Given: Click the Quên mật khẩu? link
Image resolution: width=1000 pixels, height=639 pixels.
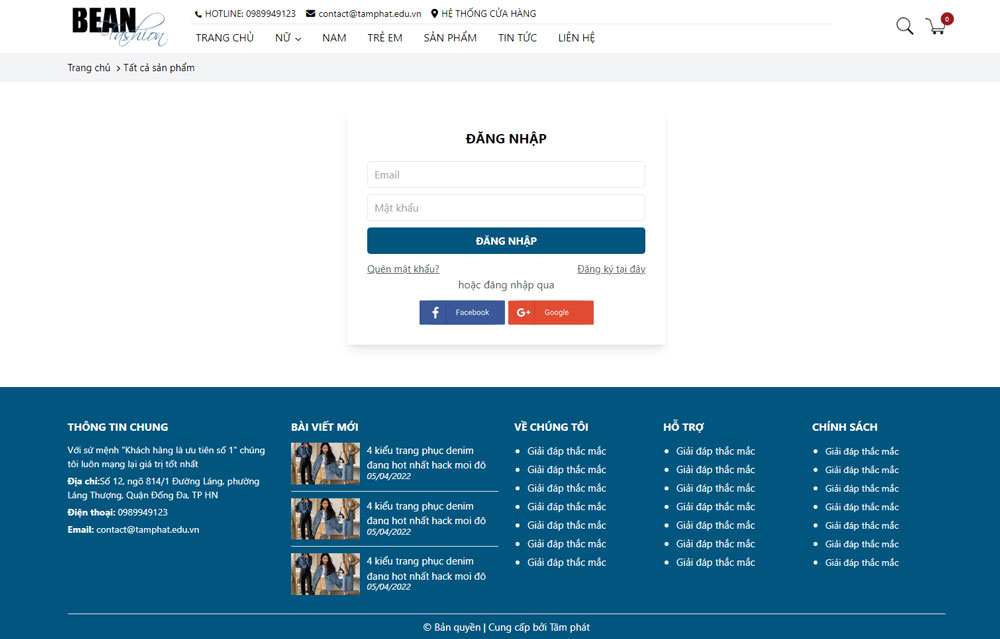Looking at the screenshot, I should tap(403, 269).
